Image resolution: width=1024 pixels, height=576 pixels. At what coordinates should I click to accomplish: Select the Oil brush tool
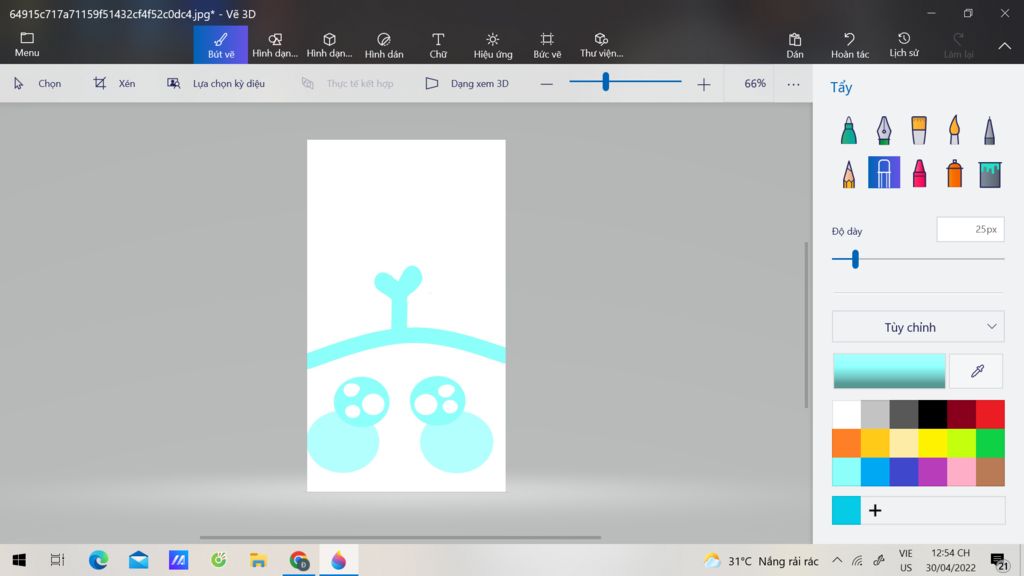tap(919, 130)
